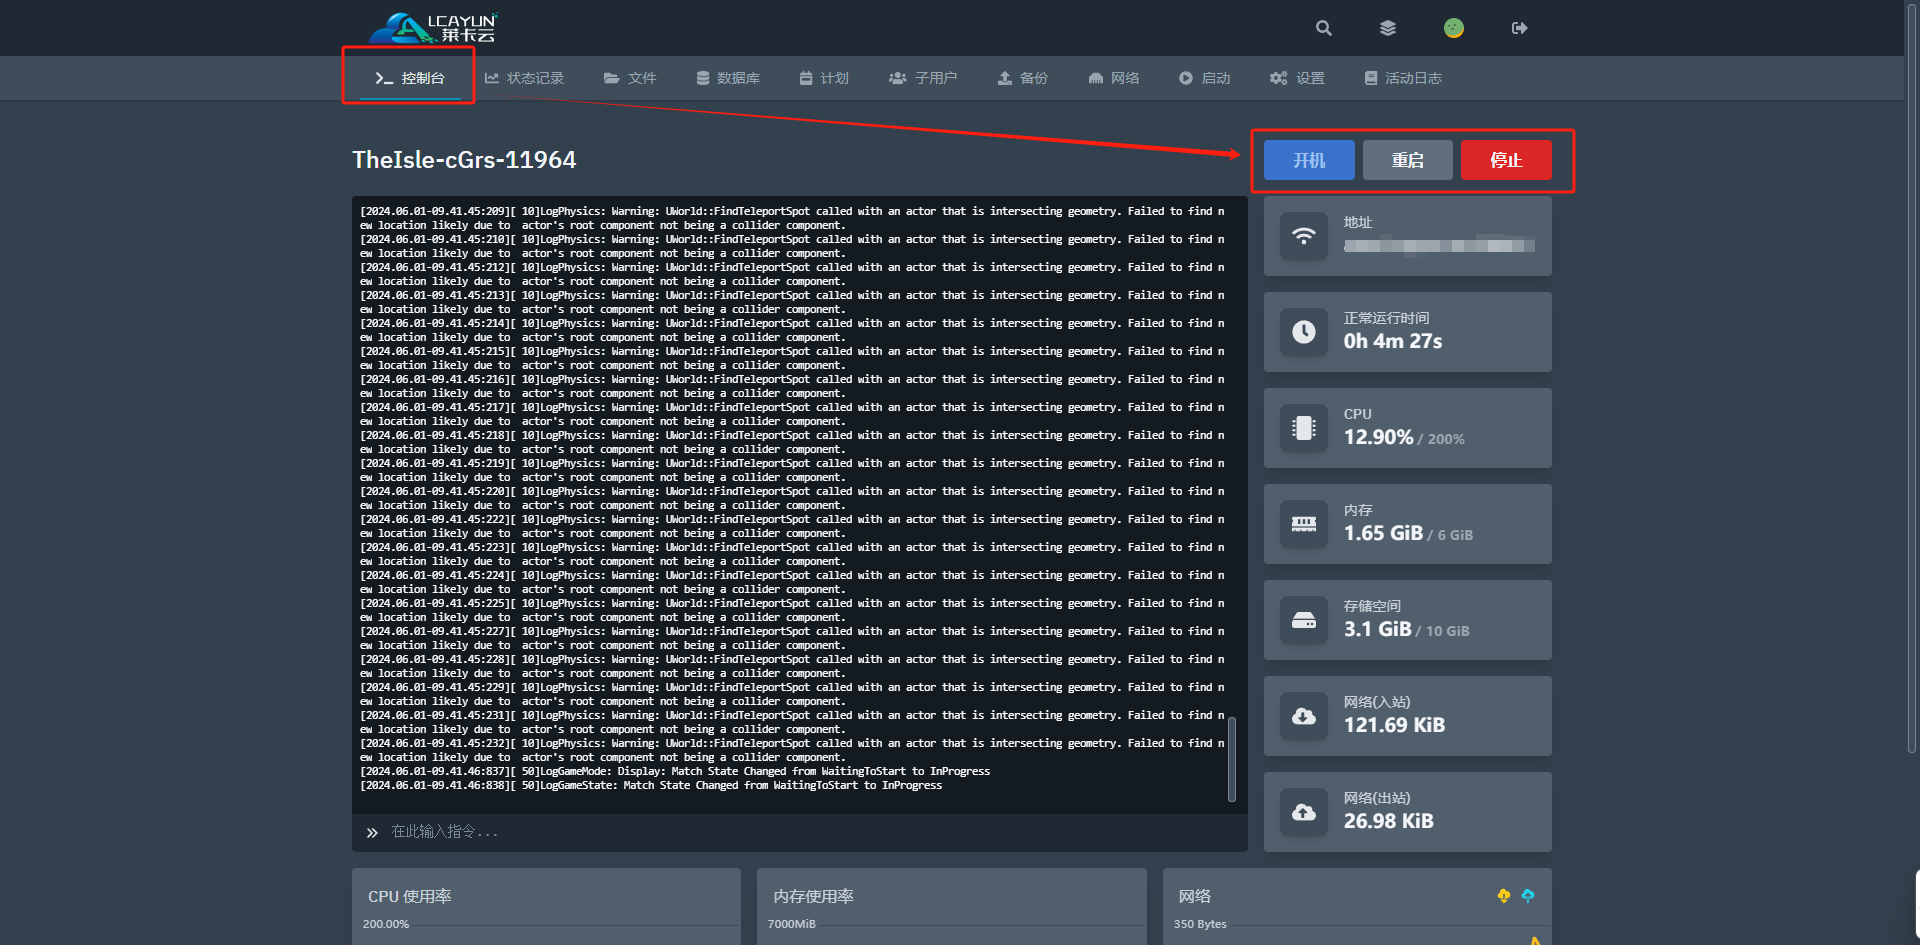Open the 子用户 tab
The width and height of the screenshot is (1920, 945).
[x=923, y=78]
